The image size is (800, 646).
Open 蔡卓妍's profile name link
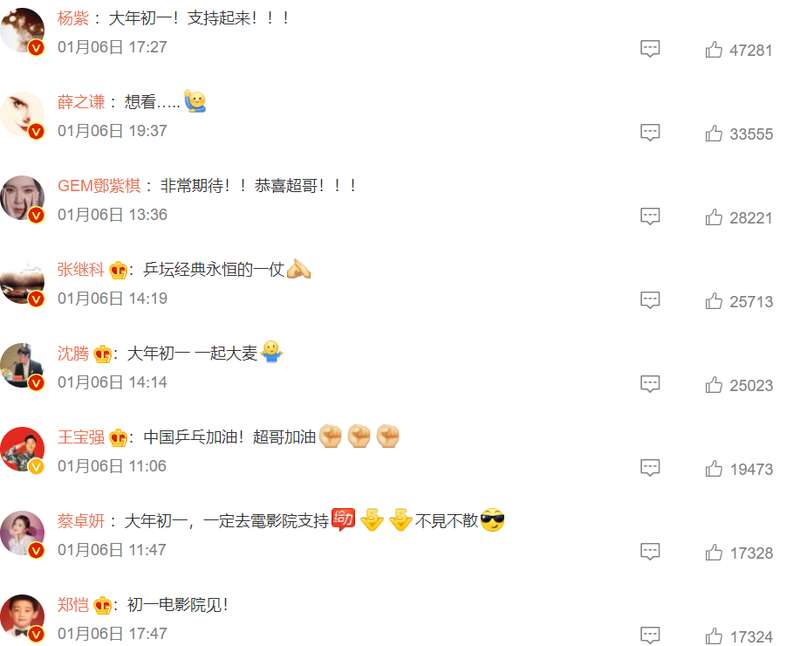point(81,521)
